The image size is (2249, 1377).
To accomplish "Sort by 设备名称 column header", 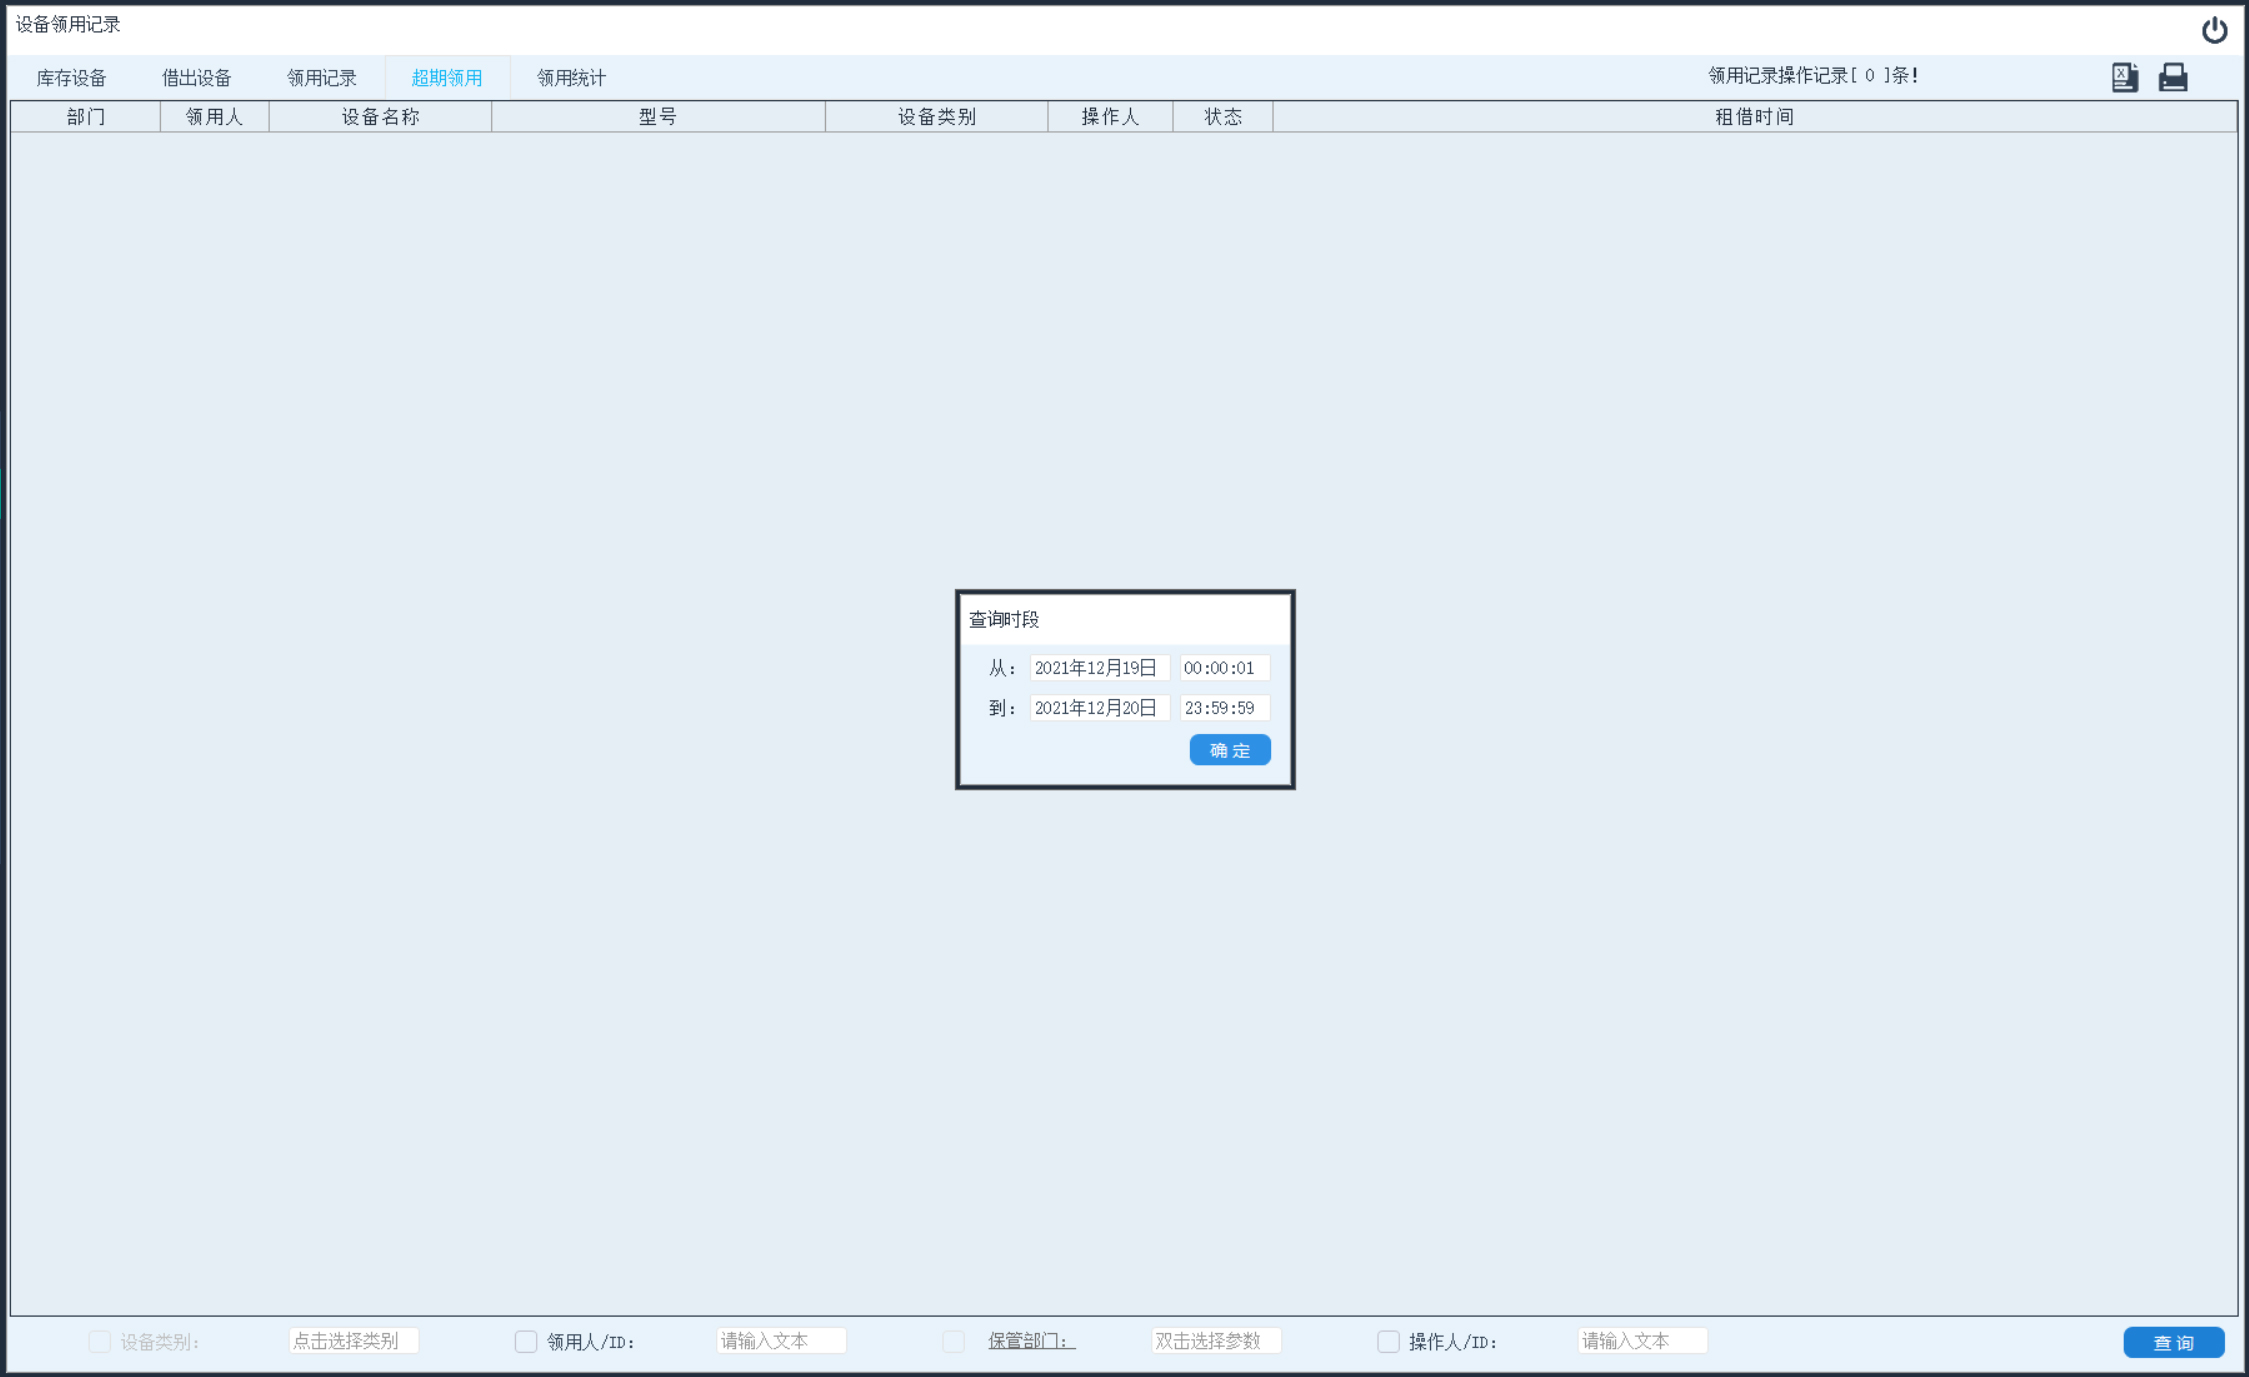I will click(380, 117).
